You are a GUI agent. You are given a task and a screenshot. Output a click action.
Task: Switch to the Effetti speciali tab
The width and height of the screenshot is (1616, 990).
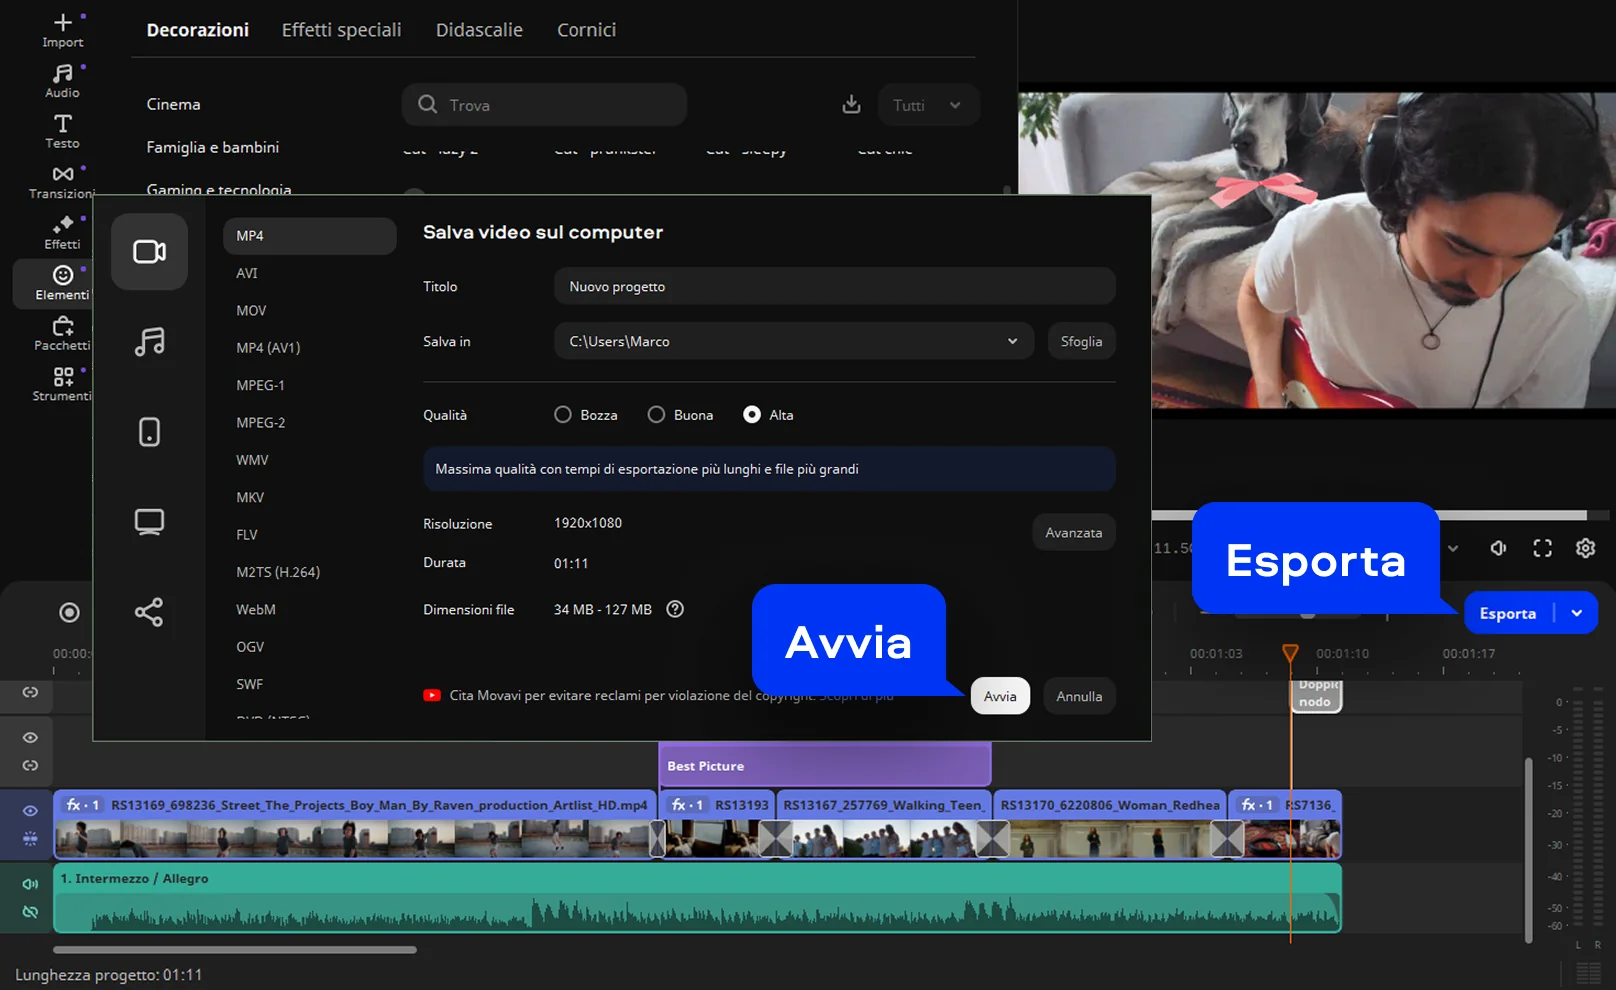[x=341, y=30]
